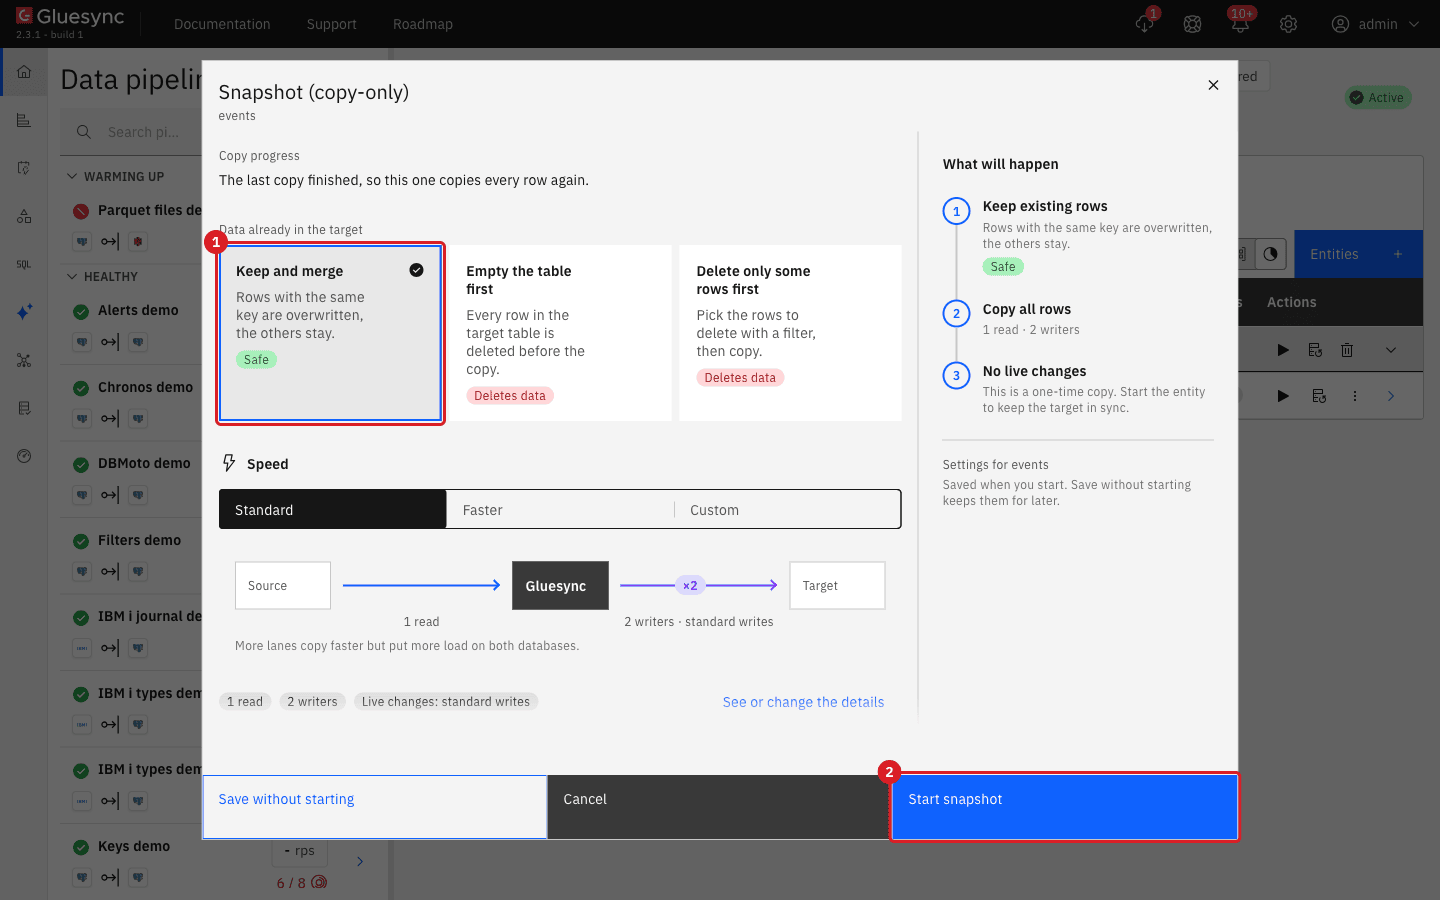Open the notifications bell
This screenshot has width=1440, height=900.
tap(1241, 24)
